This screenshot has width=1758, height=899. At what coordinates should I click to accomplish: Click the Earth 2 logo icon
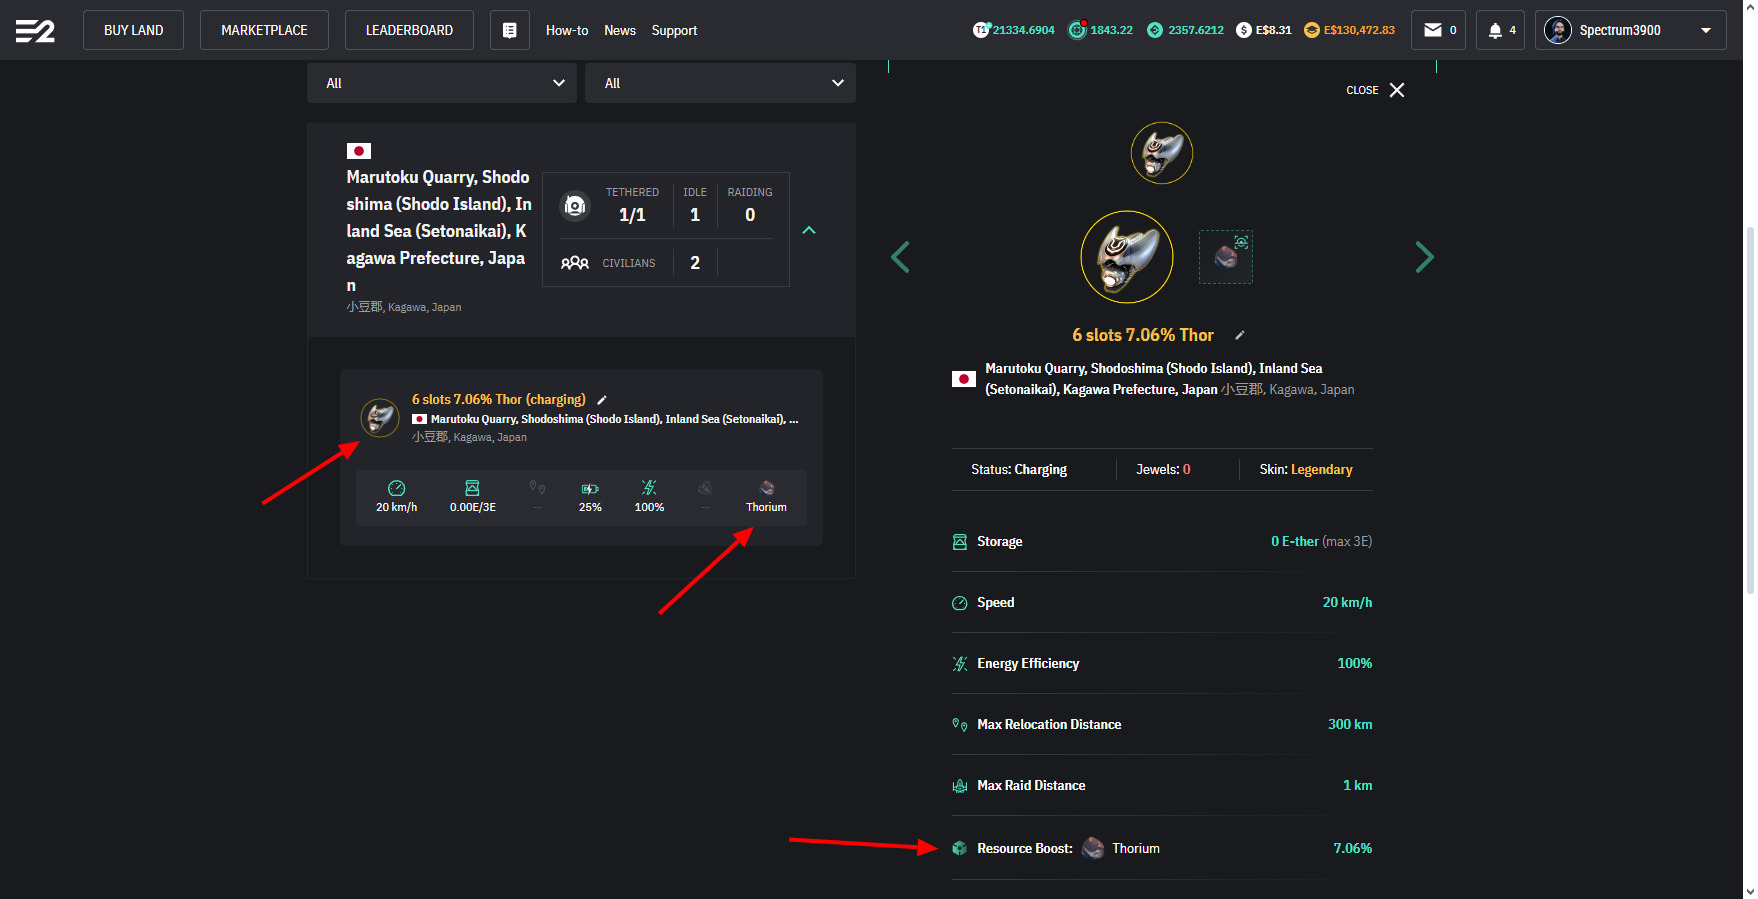pyautogui.click(x=35, y=31)
